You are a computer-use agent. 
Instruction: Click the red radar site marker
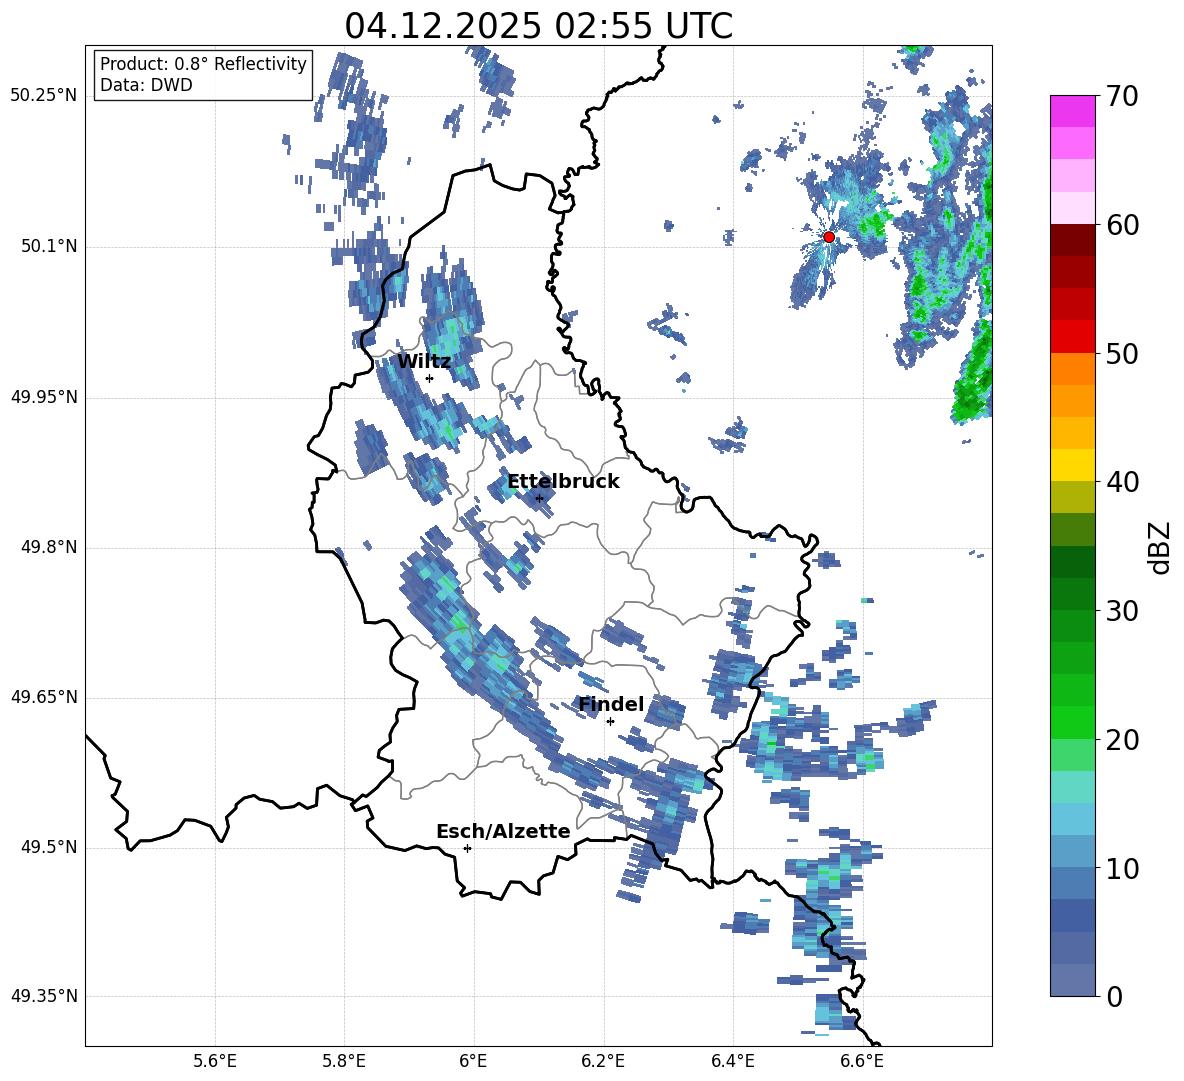829,237
